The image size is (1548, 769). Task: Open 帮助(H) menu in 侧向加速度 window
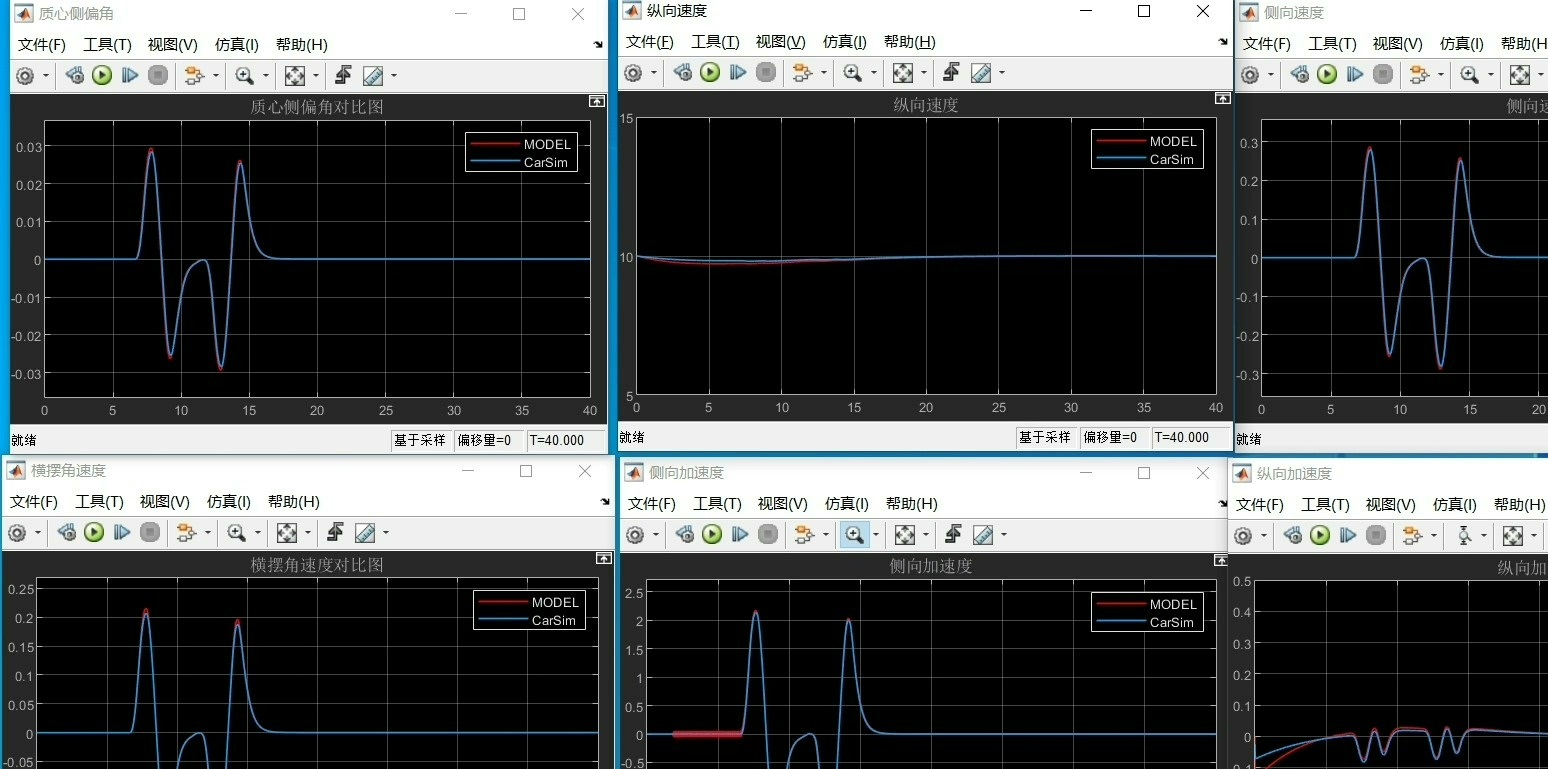click(x=911, y=504)
